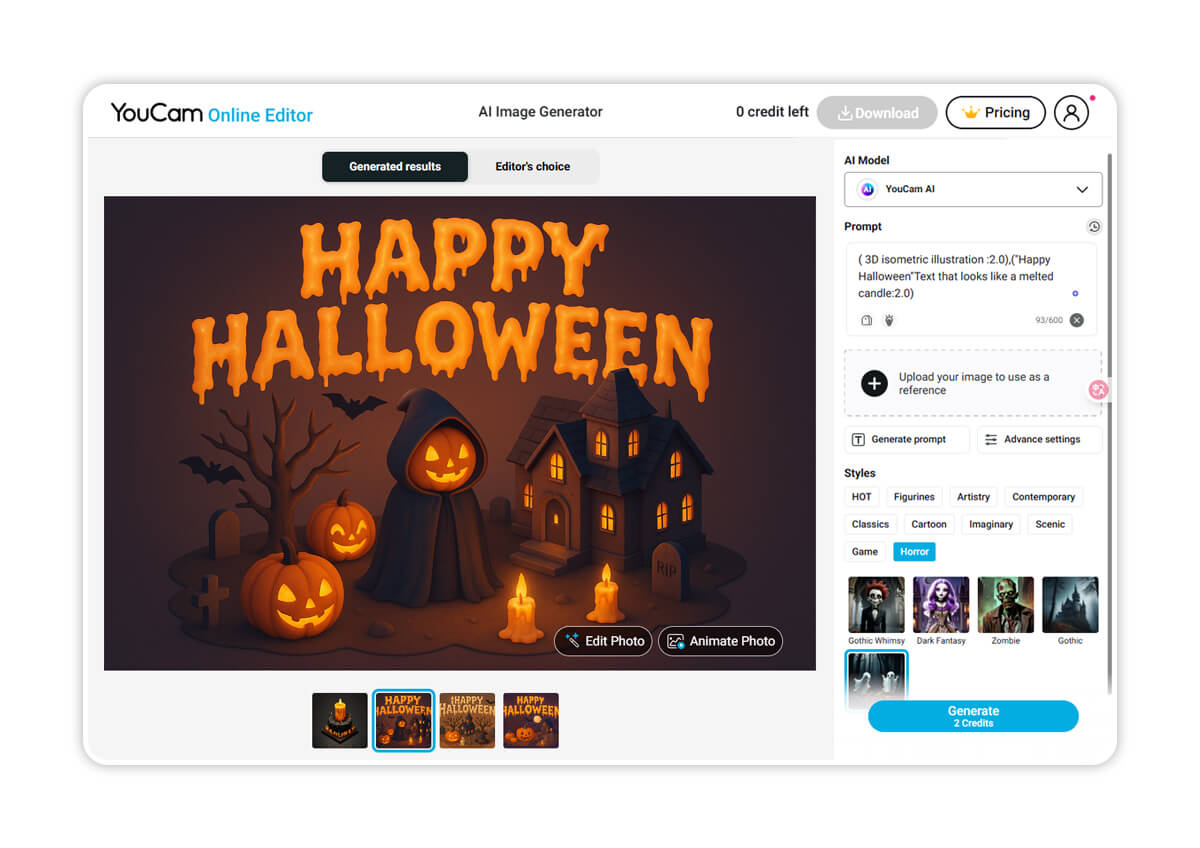Select the third result thumbnail
Image resolution: width=1200 pixels, height=848 pixels.
coord(467,720)
